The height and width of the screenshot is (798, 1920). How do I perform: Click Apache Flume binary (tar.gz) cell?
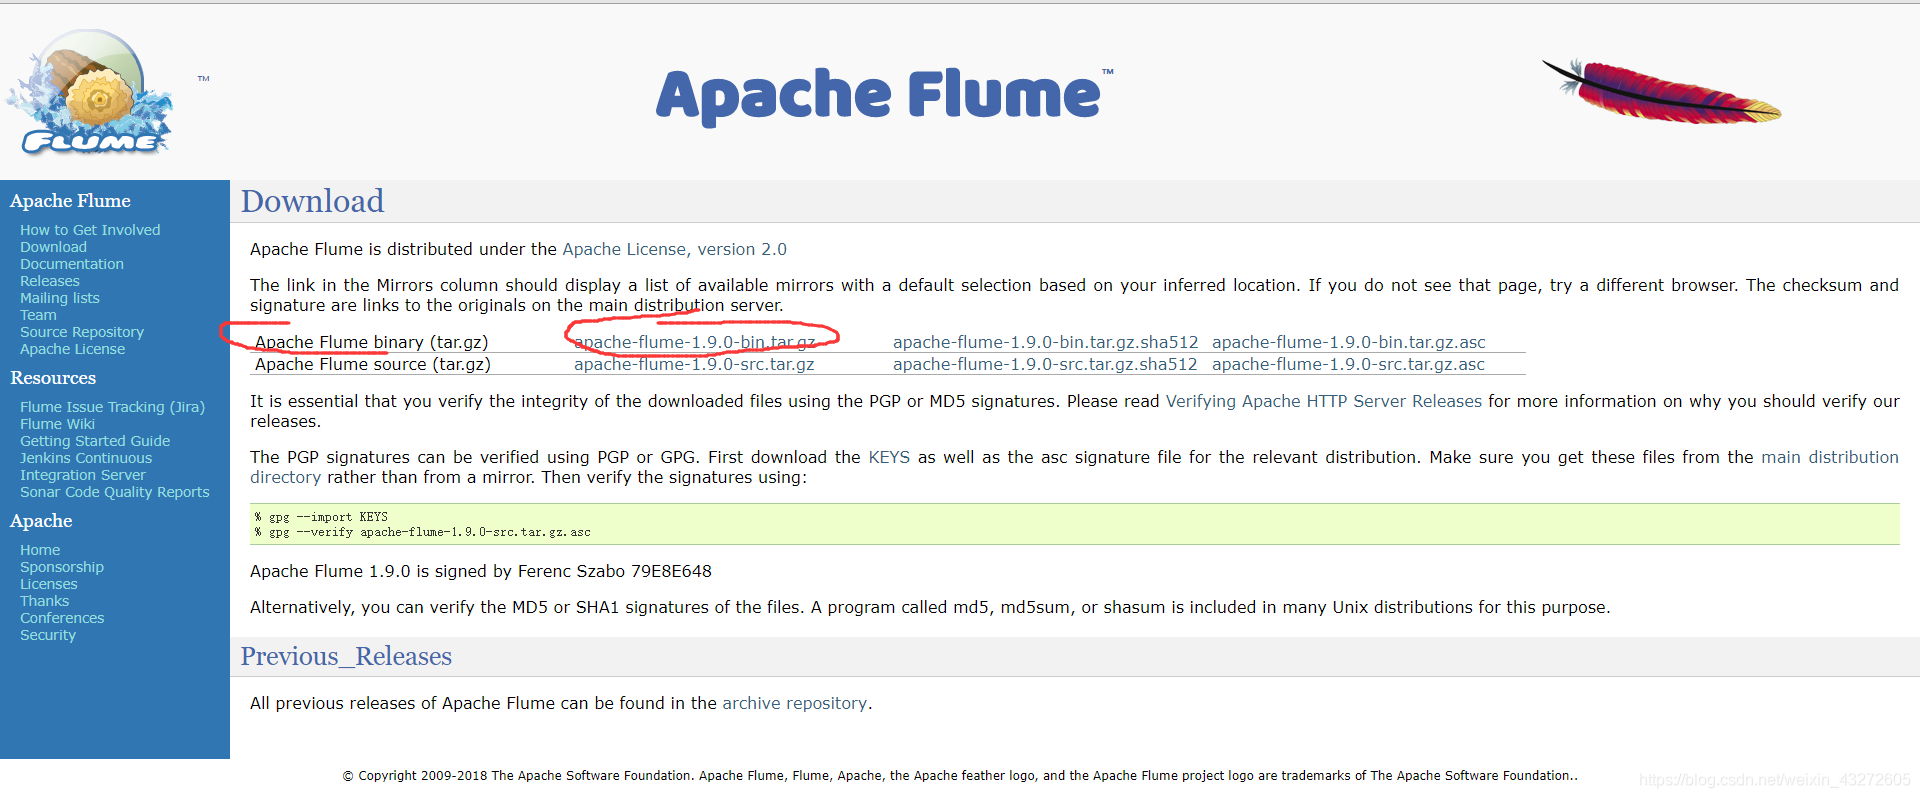[x=372, y=342]
